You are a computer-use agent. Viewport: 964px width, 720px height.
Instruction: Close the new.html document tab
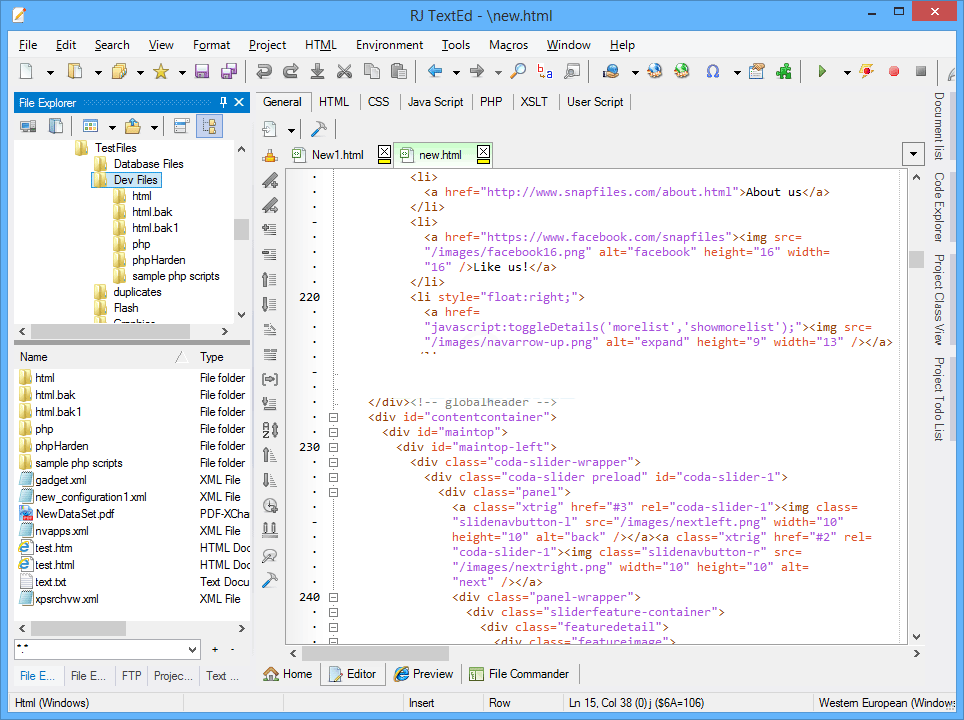(x=483, y=154)
